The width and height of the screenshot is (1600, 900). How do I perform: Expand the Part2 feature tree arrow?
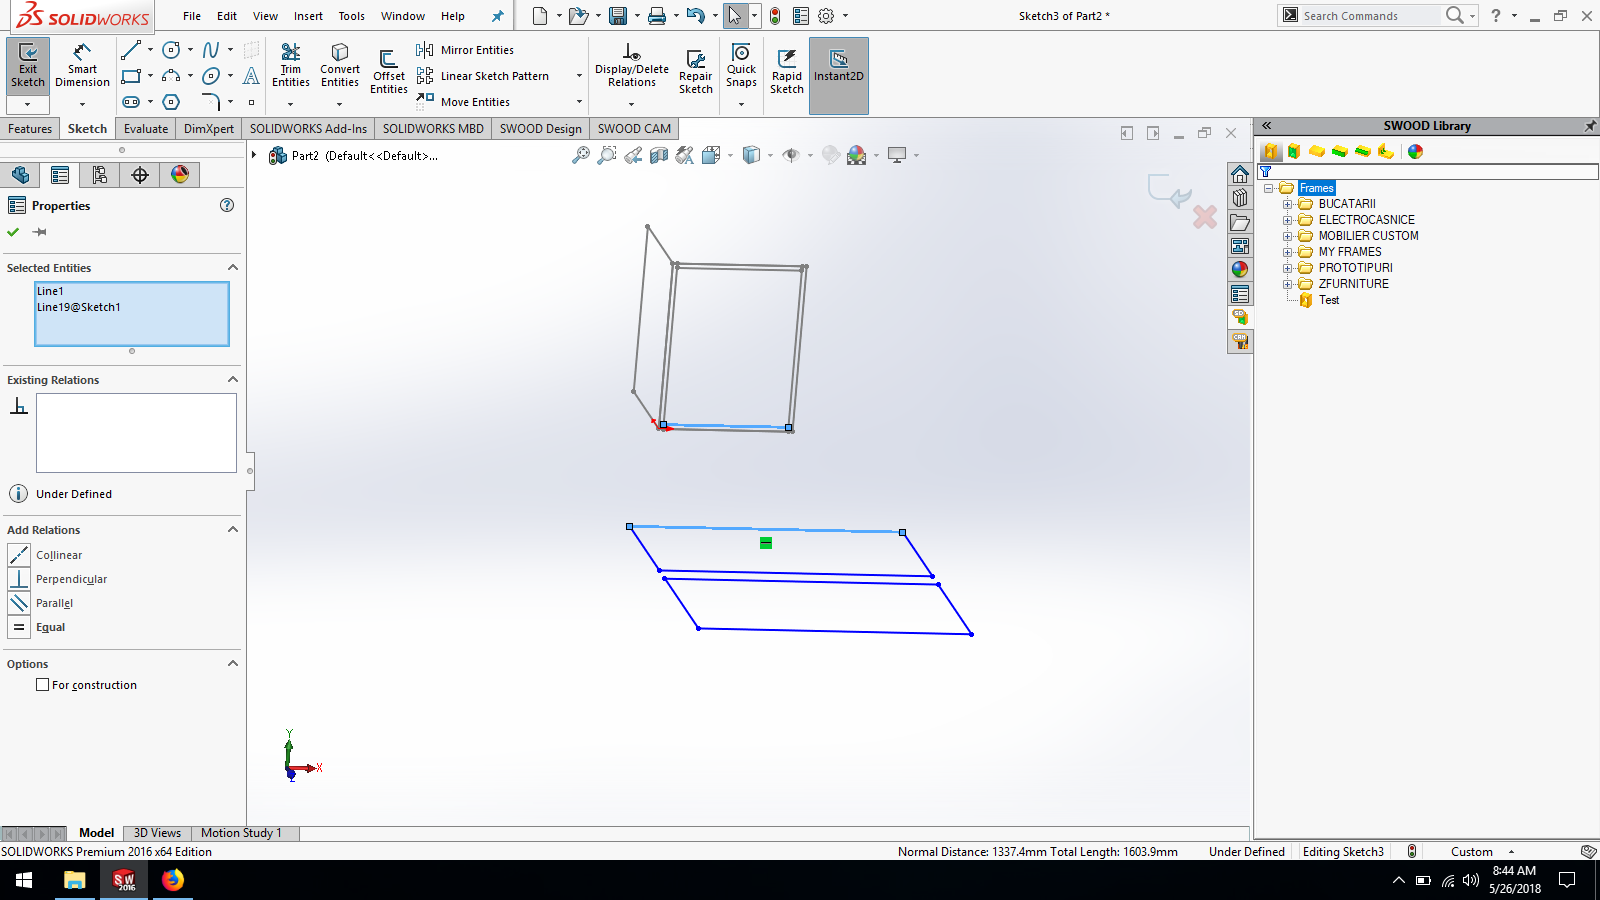click(254, 155)
